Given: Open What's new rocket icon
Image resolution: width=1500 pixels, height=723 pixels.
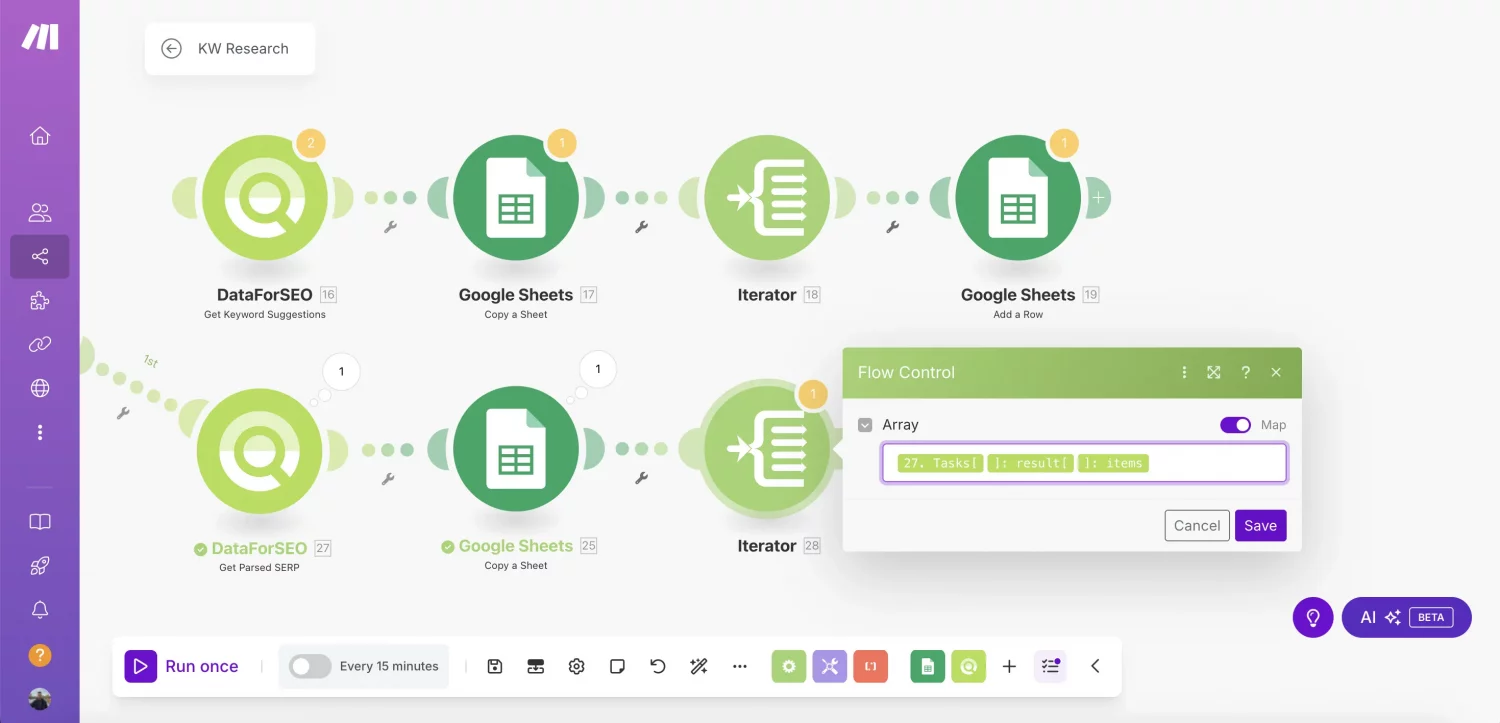Looking at the screenshot, I should [40, 566].
